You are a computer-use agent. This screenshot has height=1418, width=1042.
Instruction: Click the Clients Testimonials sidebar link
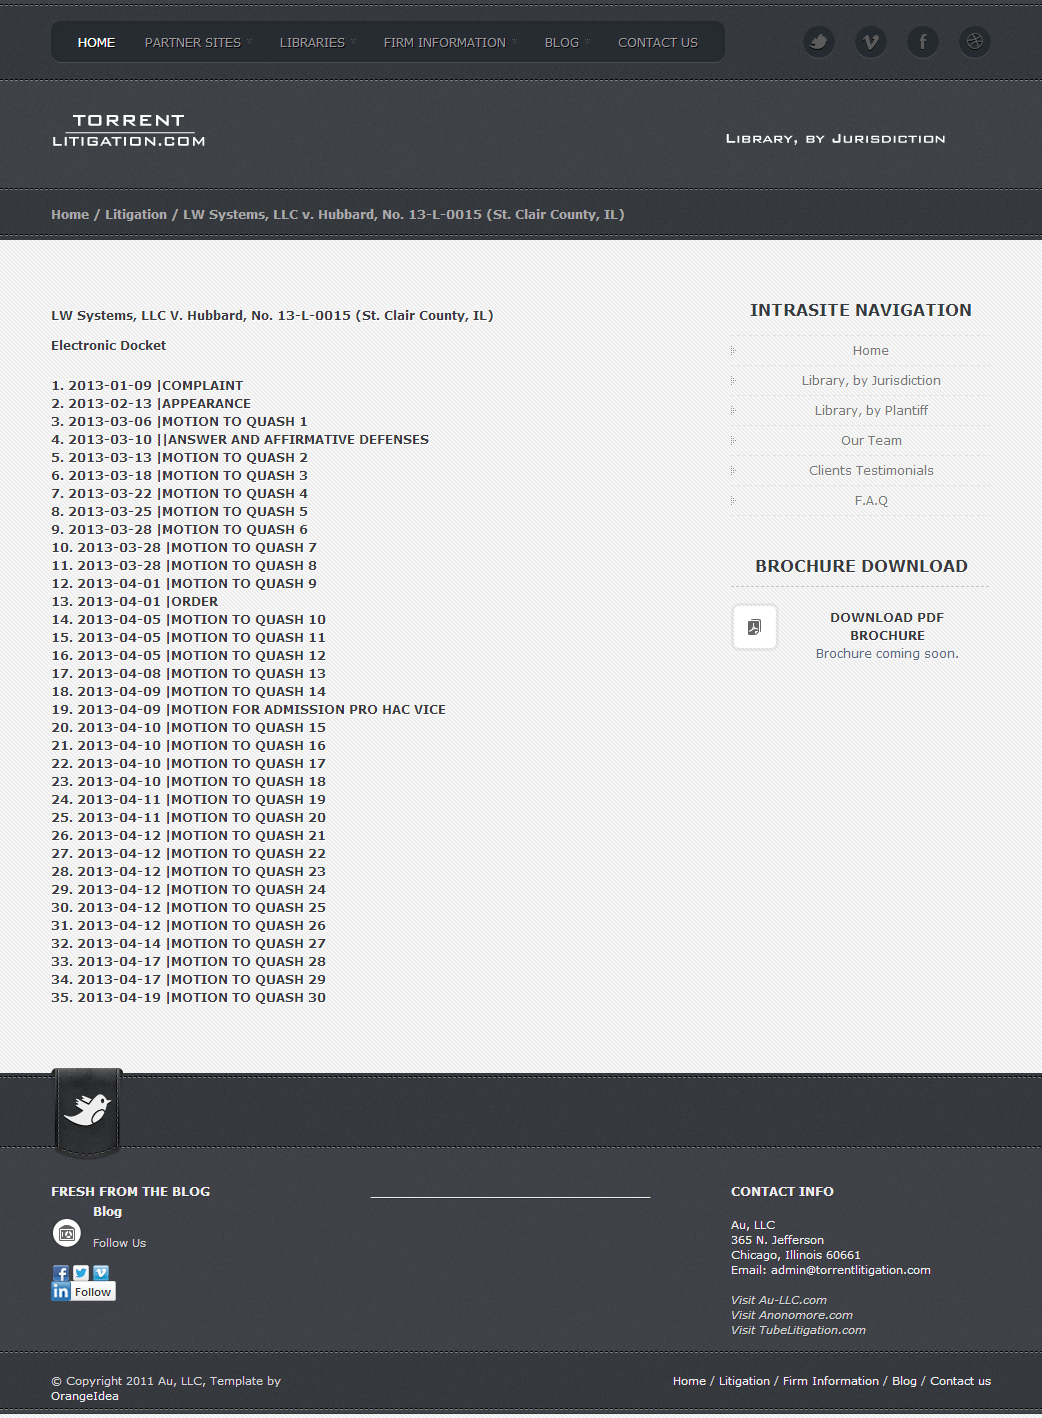pos(871,471)
